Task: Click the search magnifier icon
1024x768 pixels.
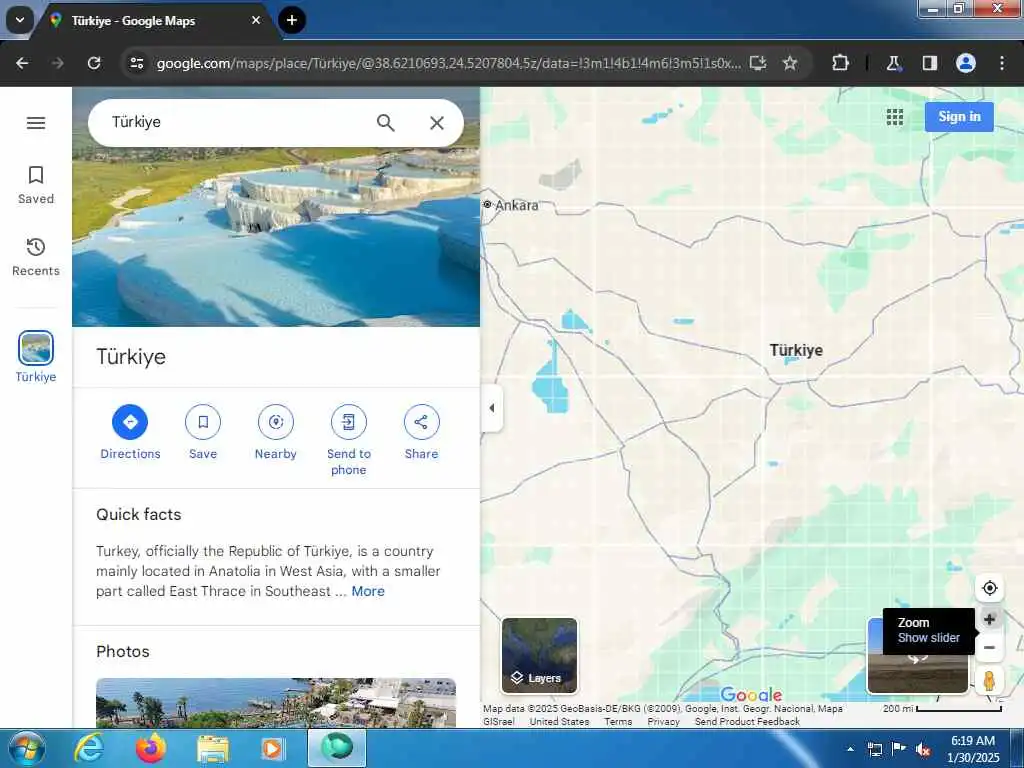Action: coord(385,122)
